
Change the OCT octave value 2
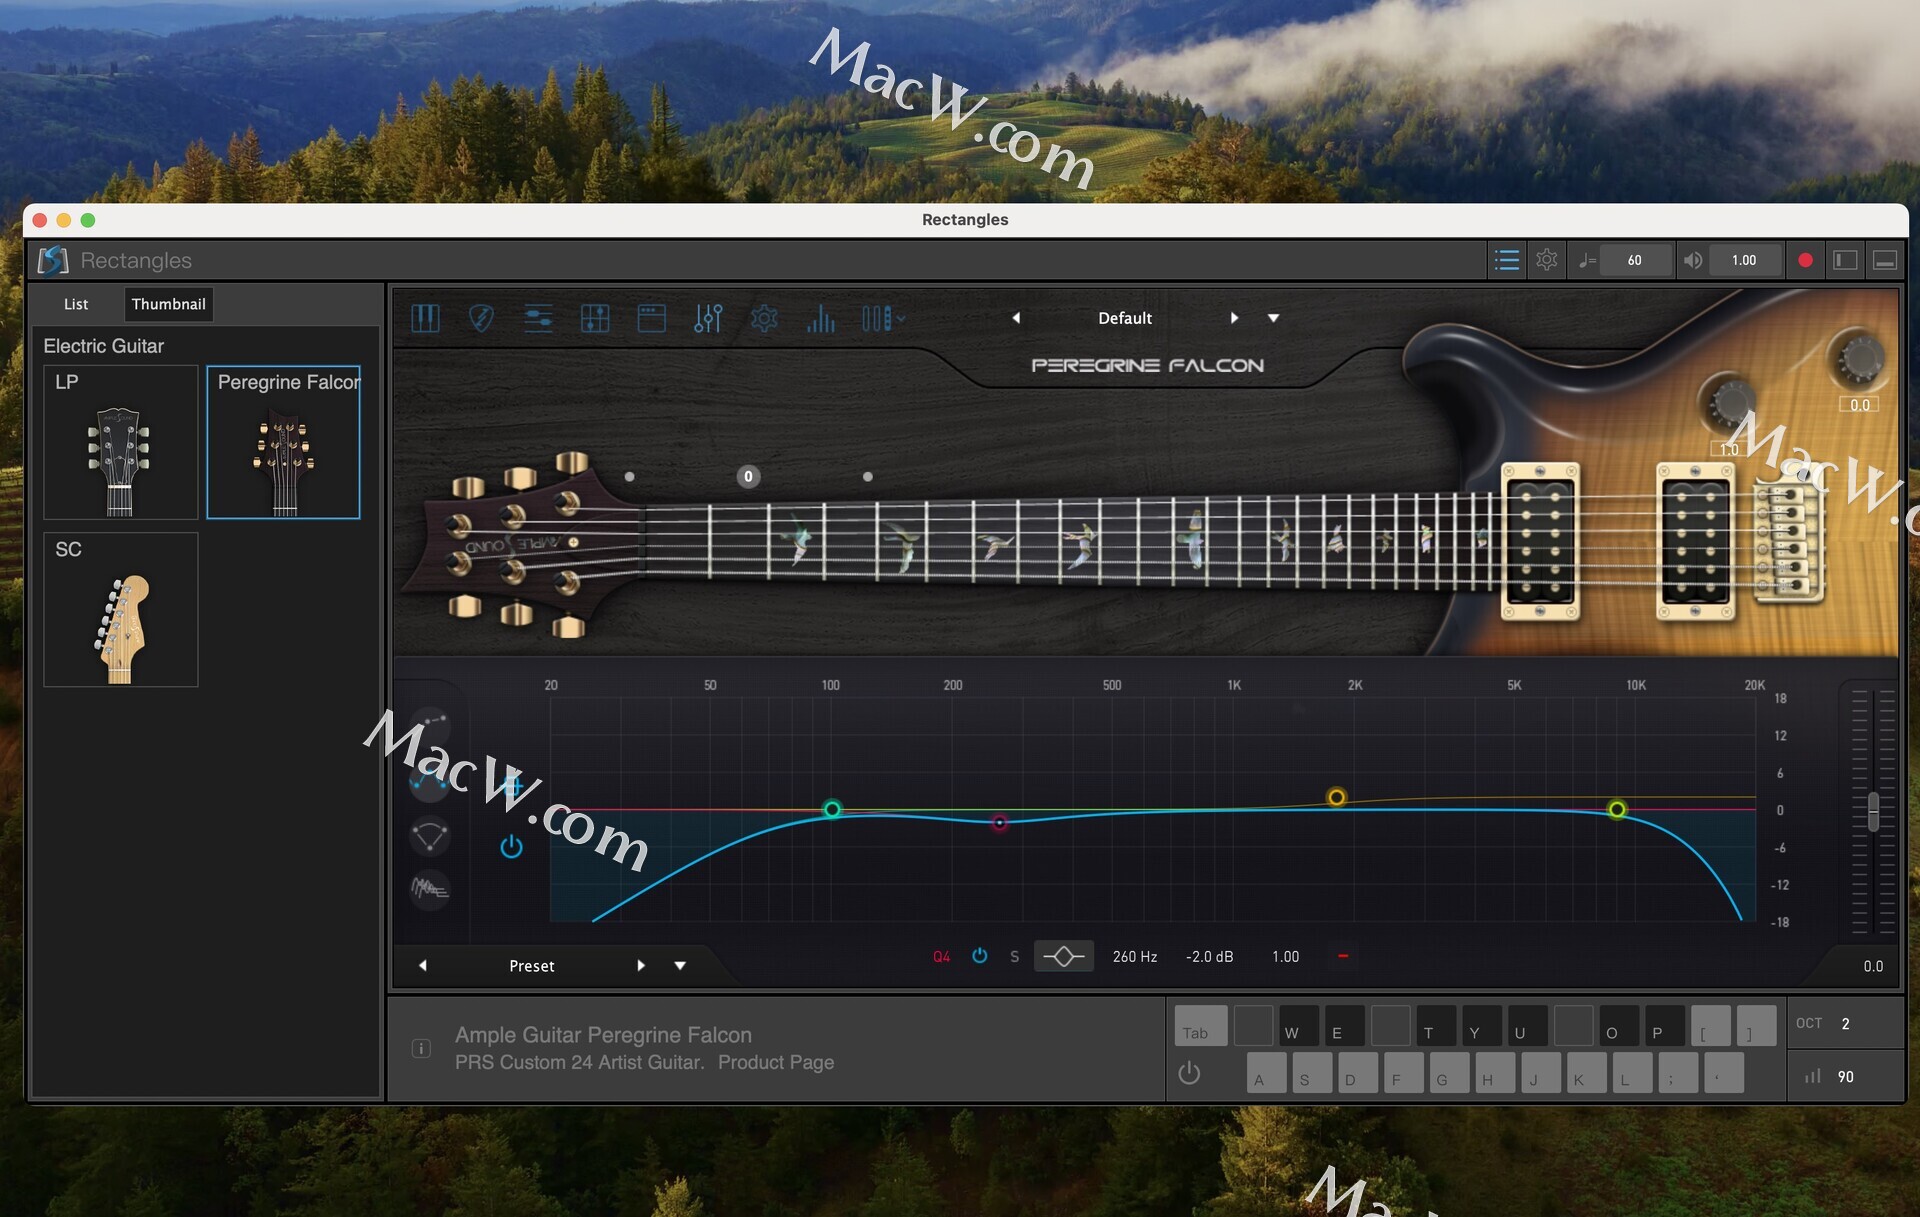(1846, 1023)
